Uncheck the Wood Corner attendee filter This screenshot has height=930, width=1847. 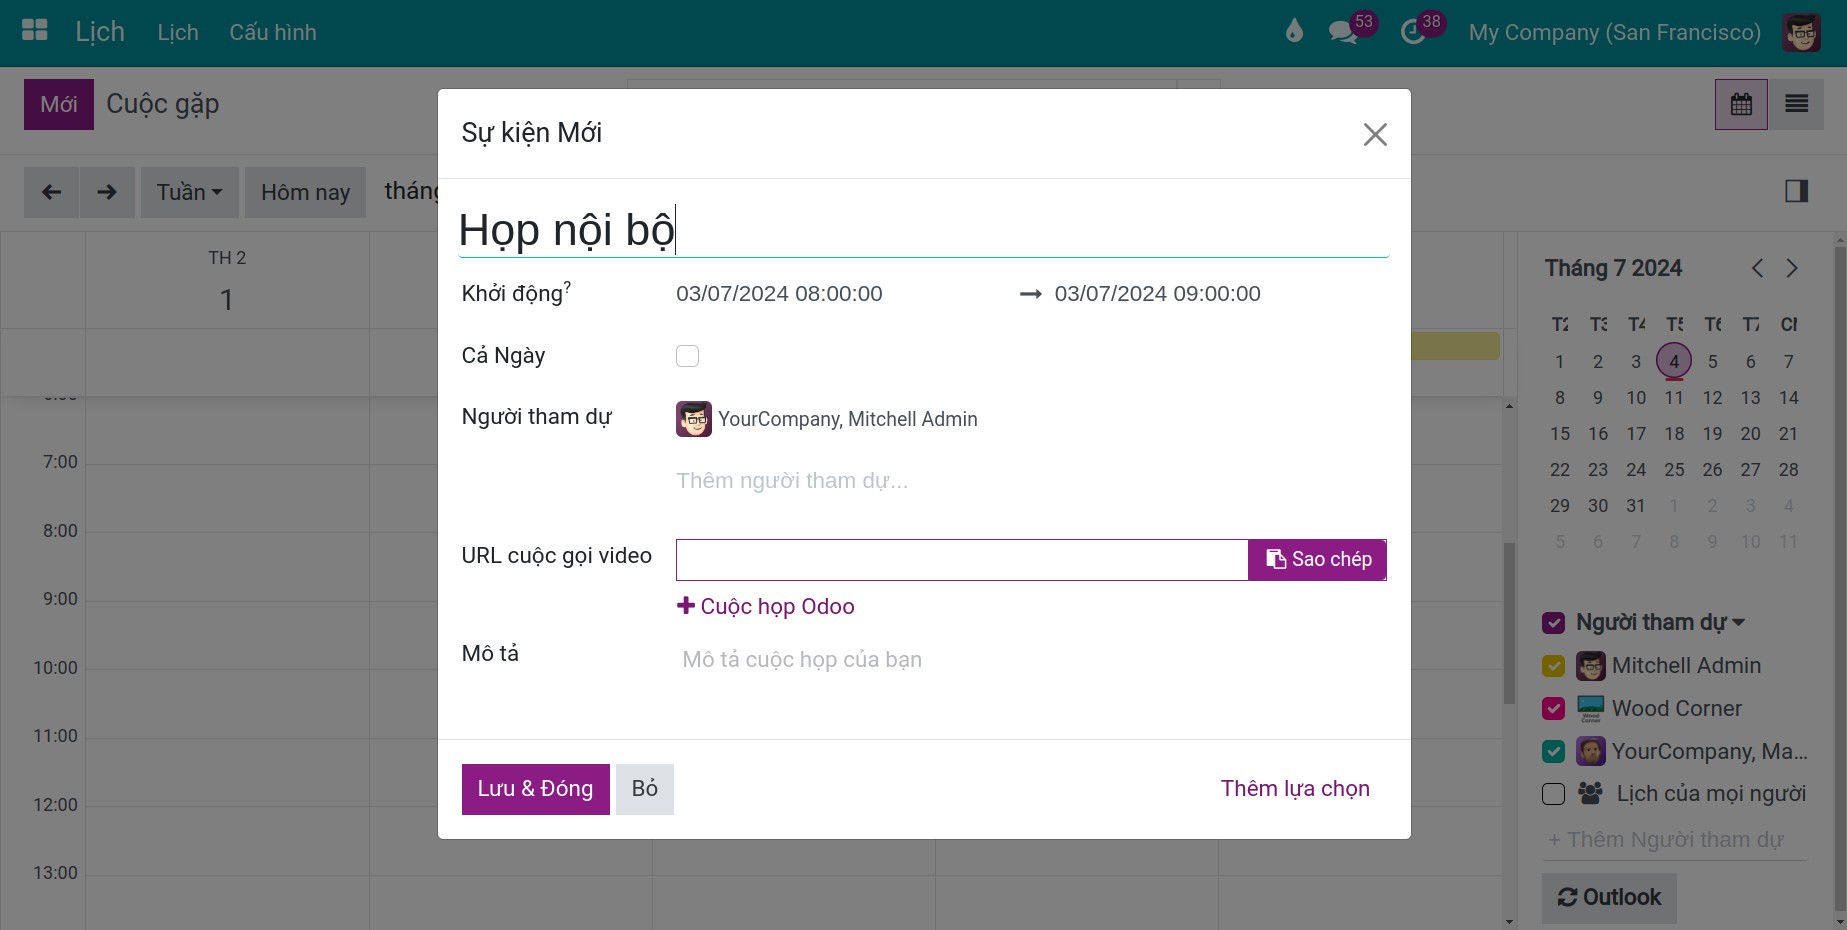(1553, 708)
